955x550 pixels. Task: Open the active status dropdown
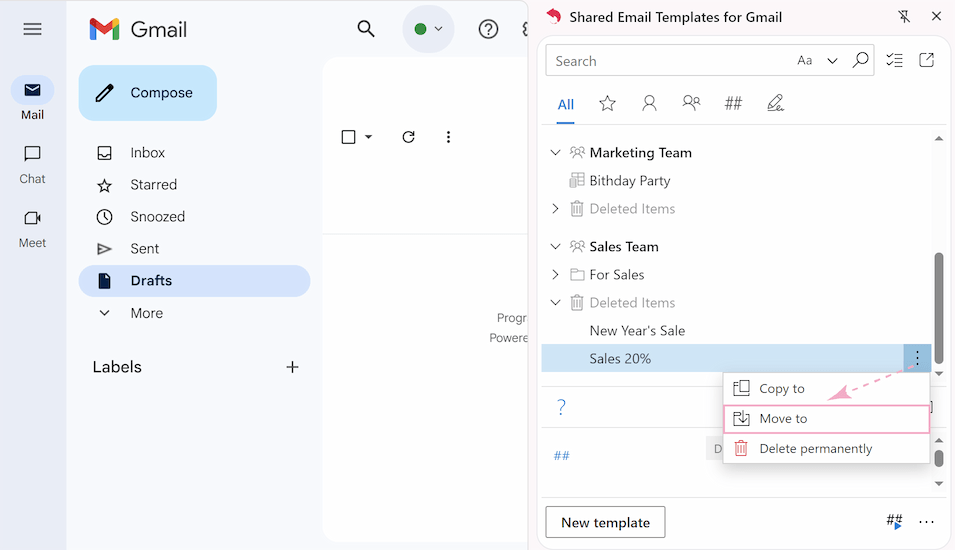pos(428,29)
